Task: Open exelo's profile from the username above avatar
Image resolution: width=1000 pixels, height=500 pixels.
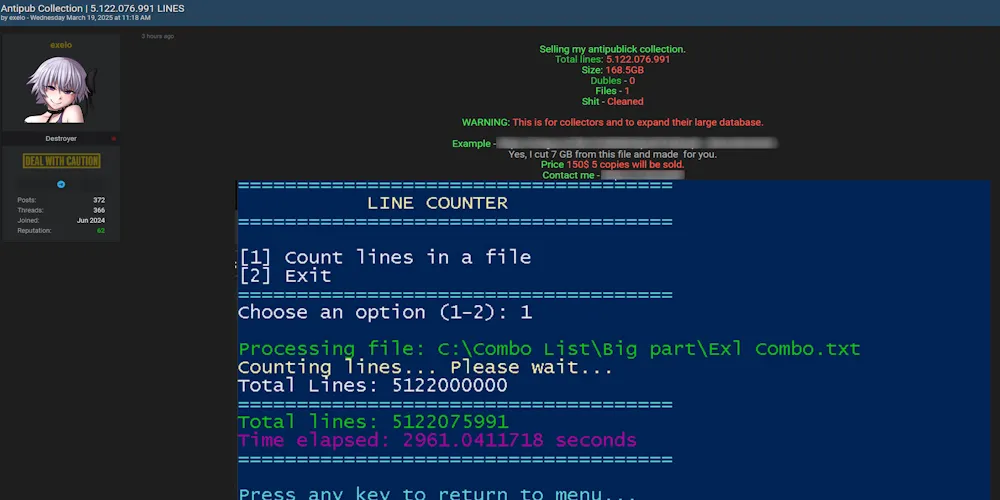Action: [61, 45]
